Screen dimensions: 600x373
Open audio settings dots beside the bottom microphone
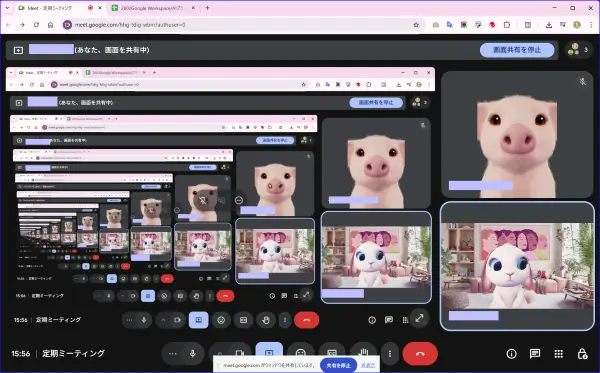(173, 353)
